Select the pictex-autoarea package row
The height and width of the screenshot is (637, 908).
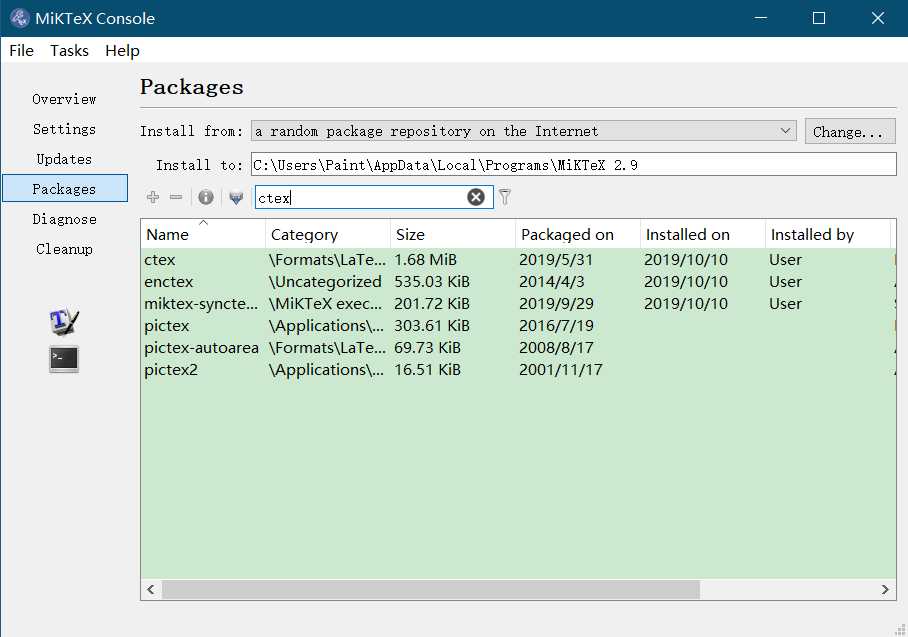[518, 347]
